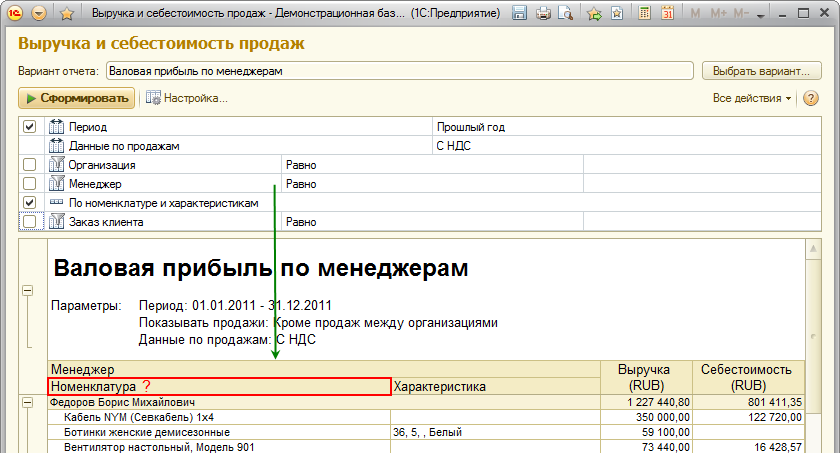Open the calendar icon in title bar
The image size is (840, 453).
[668, 14]
